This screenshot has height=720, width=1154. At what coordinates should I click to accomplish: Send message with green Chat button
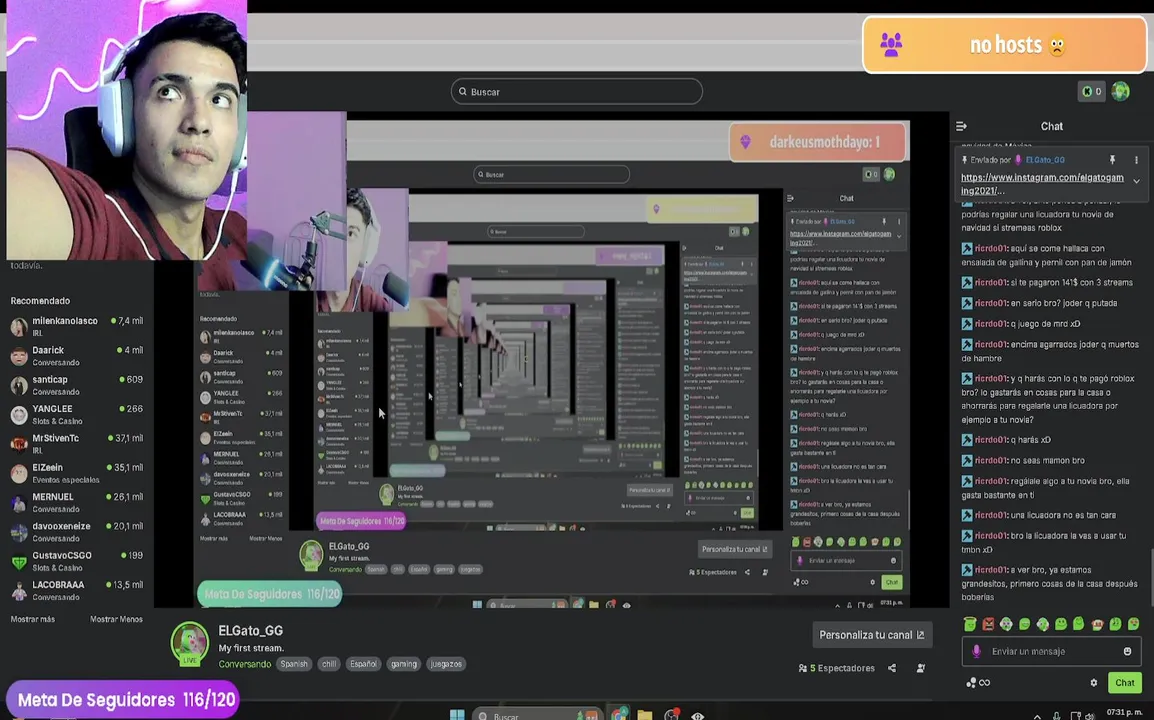[1125, 683]
